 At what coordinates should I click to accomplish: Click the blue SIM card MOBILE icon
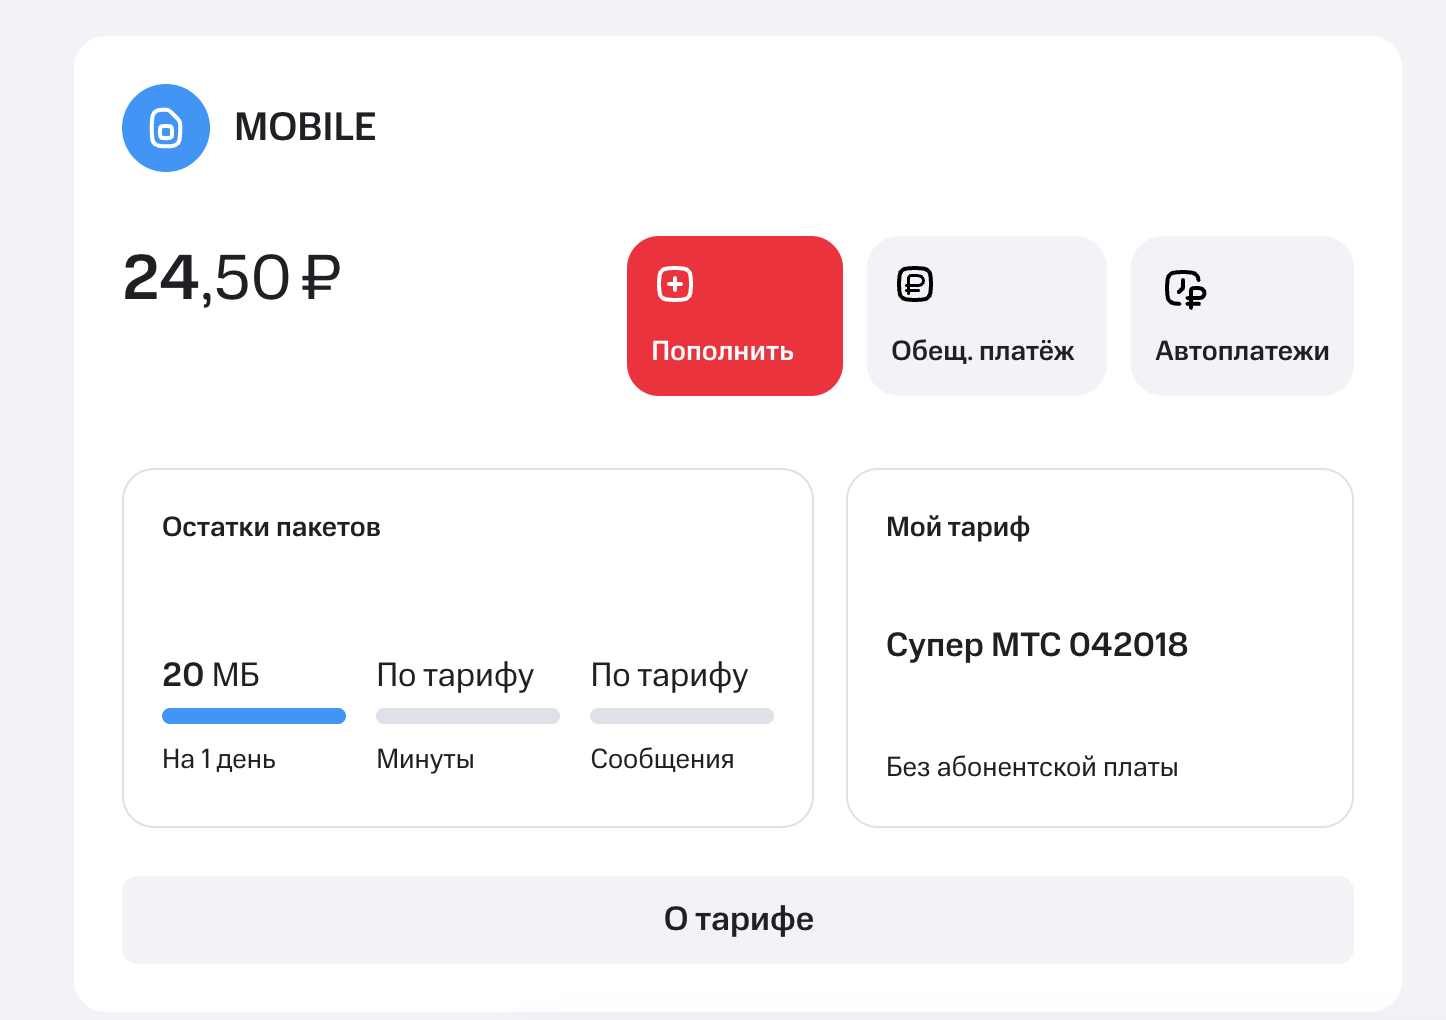click(165, 128)
